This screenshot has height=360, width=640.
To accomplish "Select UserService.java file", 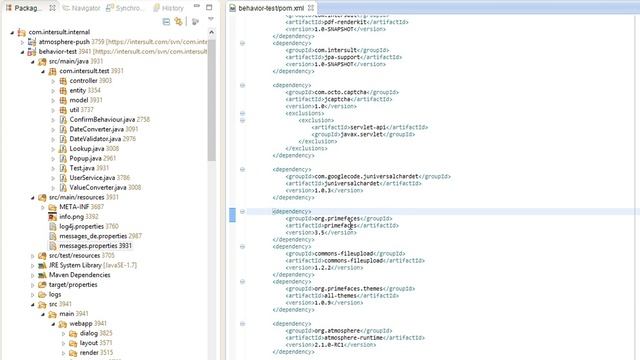I will (x=95, y=178).
